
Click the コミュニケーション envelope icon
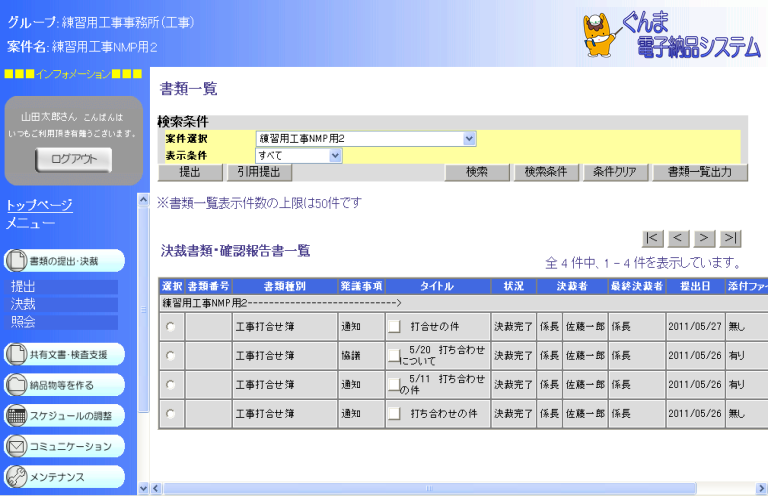click(x=16, y=446)
